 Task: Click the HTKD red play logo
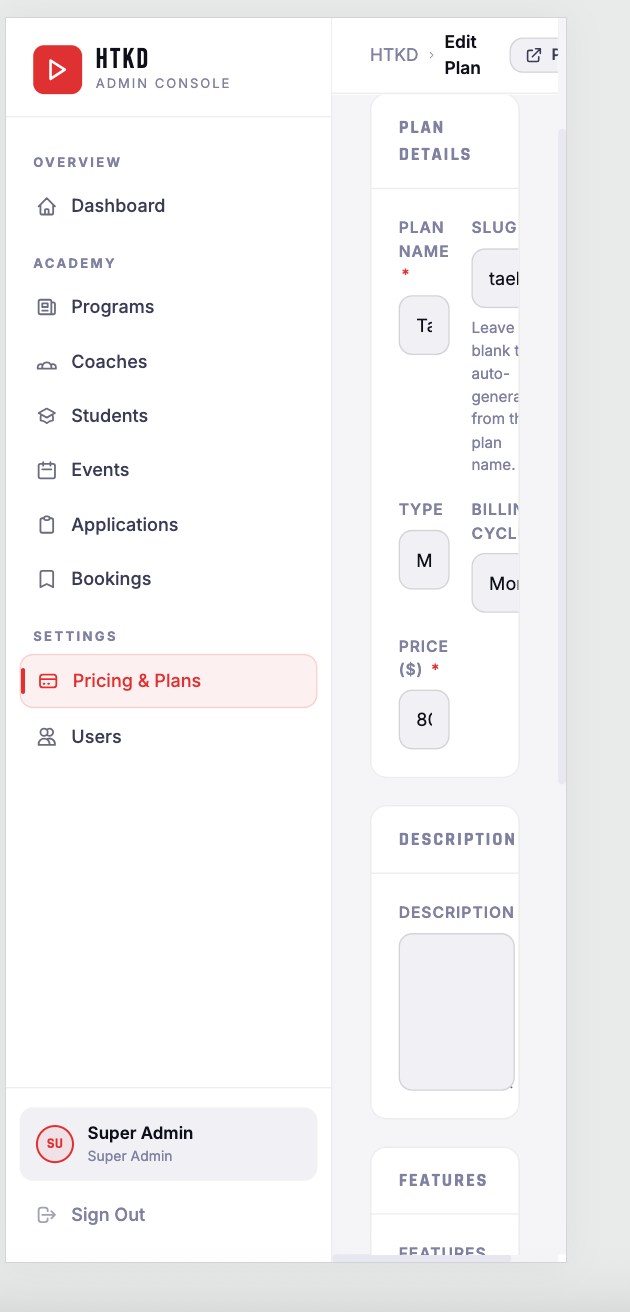pos(57,69)
